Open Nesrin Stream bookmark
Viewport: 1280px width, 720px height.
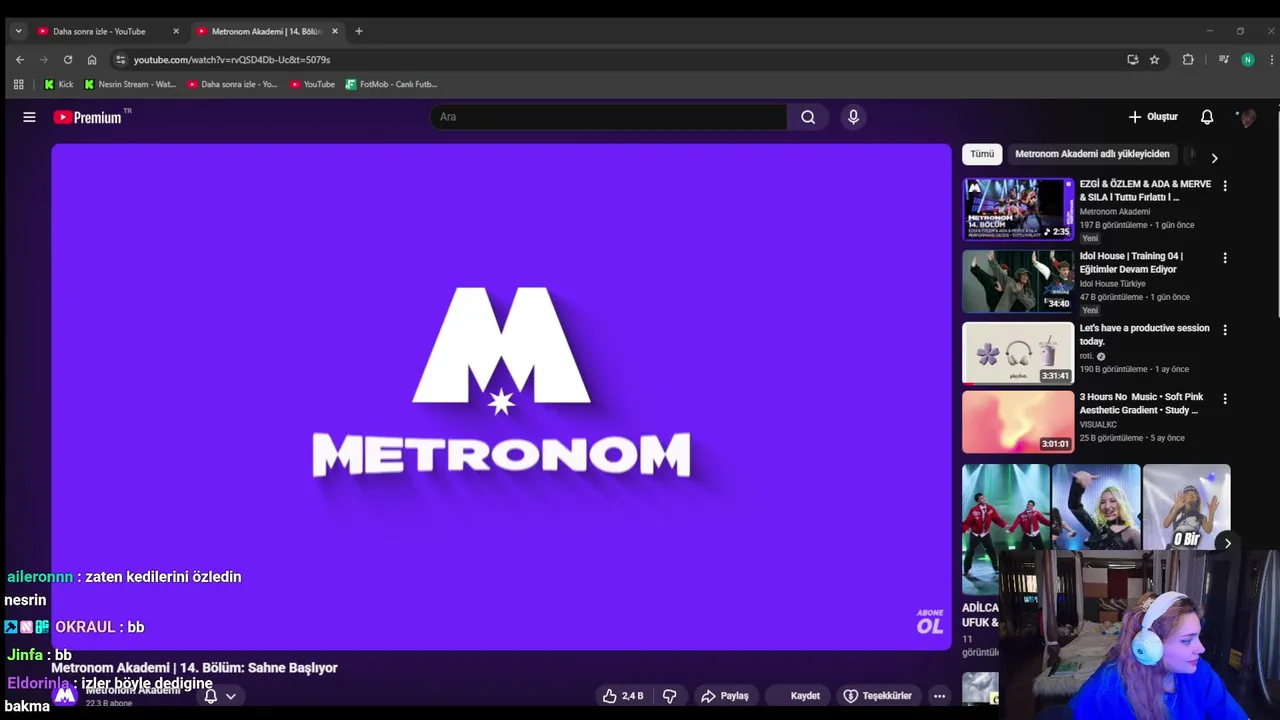(130, 84)
